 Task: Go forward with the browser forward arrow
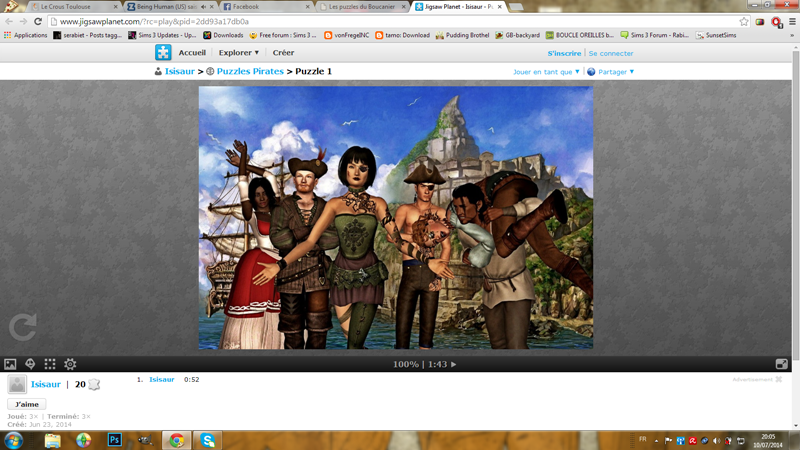[x=23, y=21]
